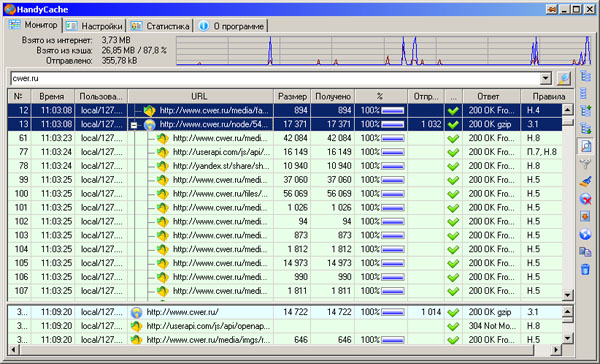Sort by the Пользова... column header

click(x=101, y=96)
